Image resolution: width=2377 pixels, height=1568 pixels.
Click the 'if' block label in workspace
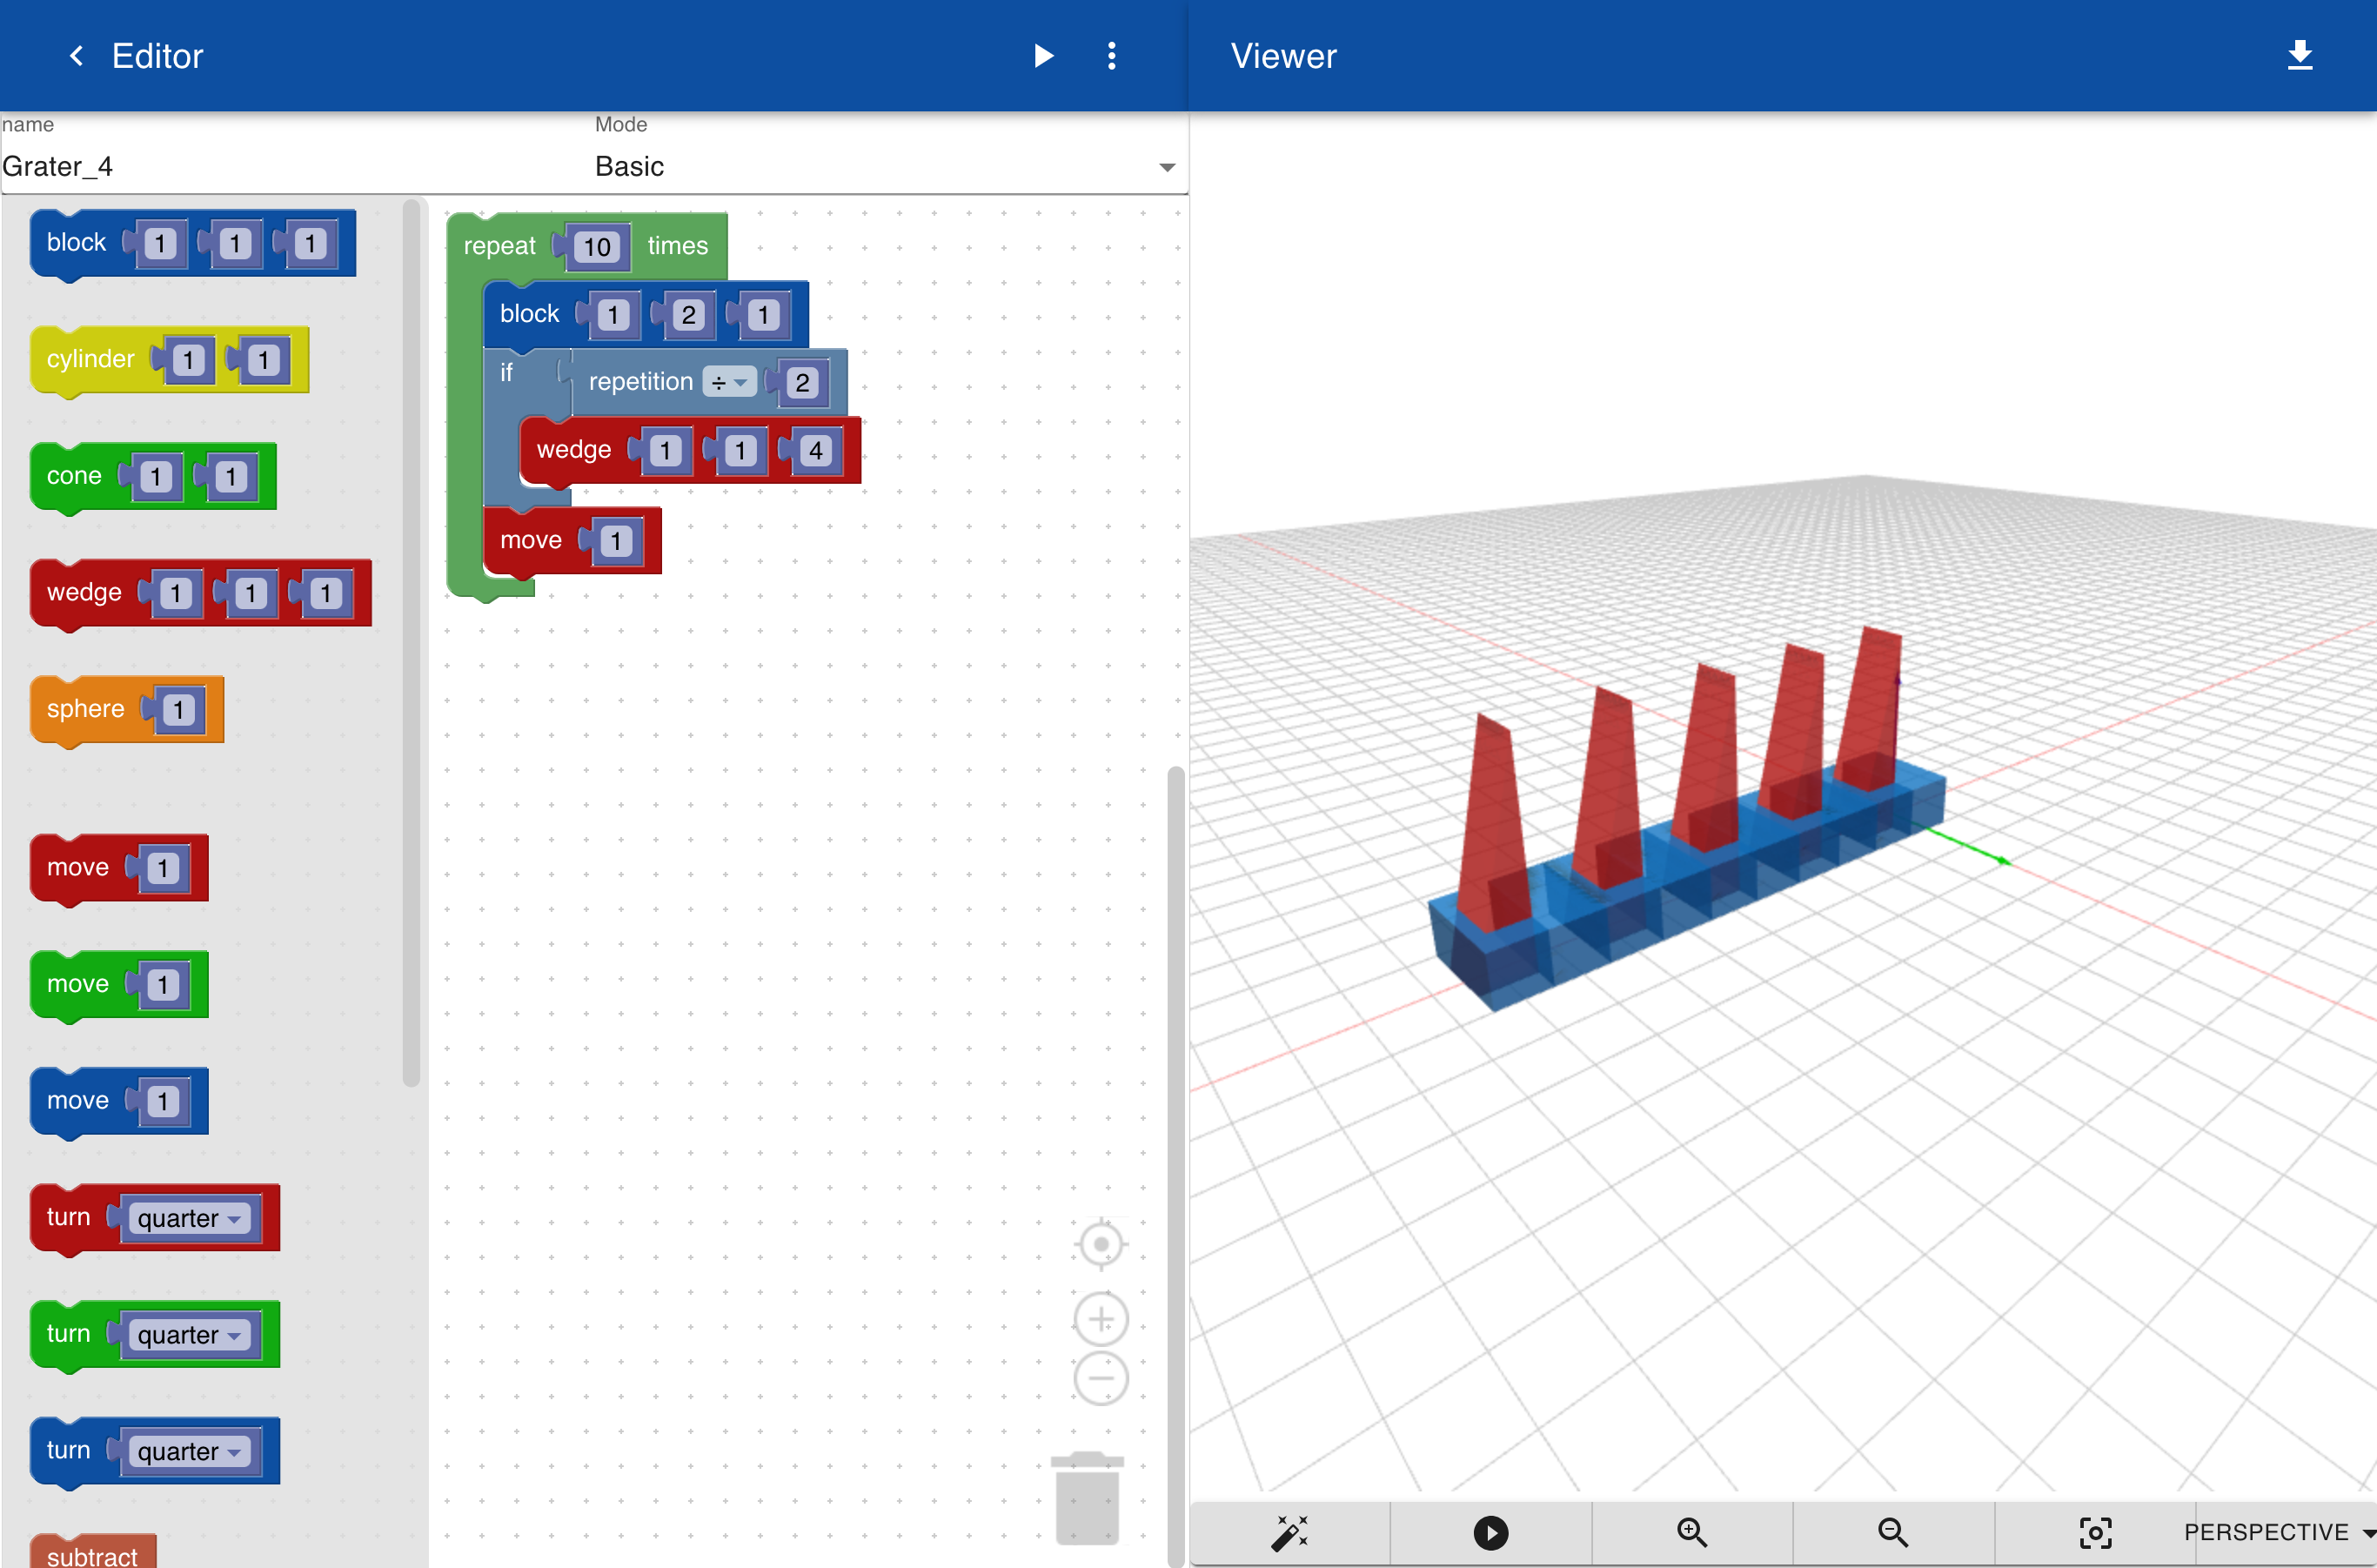[506, 372]
